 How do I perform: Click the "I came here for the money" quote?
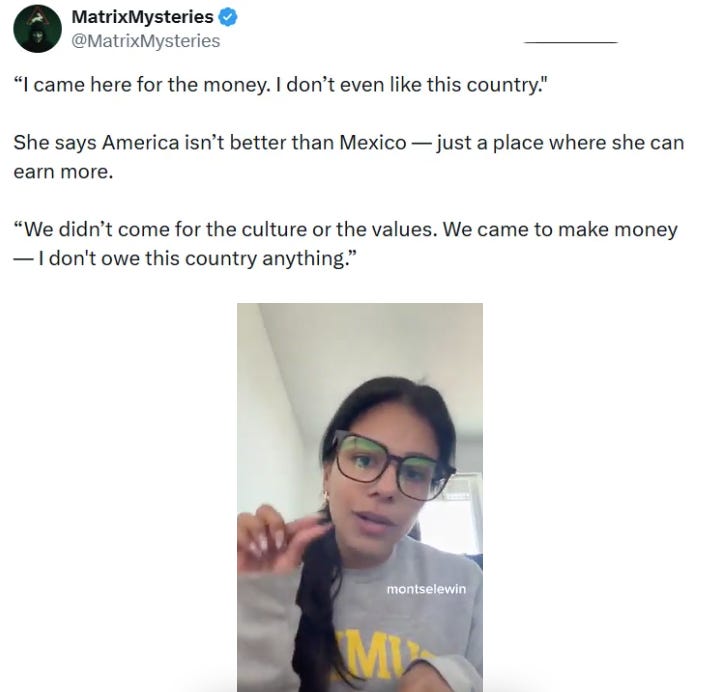[281, 84]
